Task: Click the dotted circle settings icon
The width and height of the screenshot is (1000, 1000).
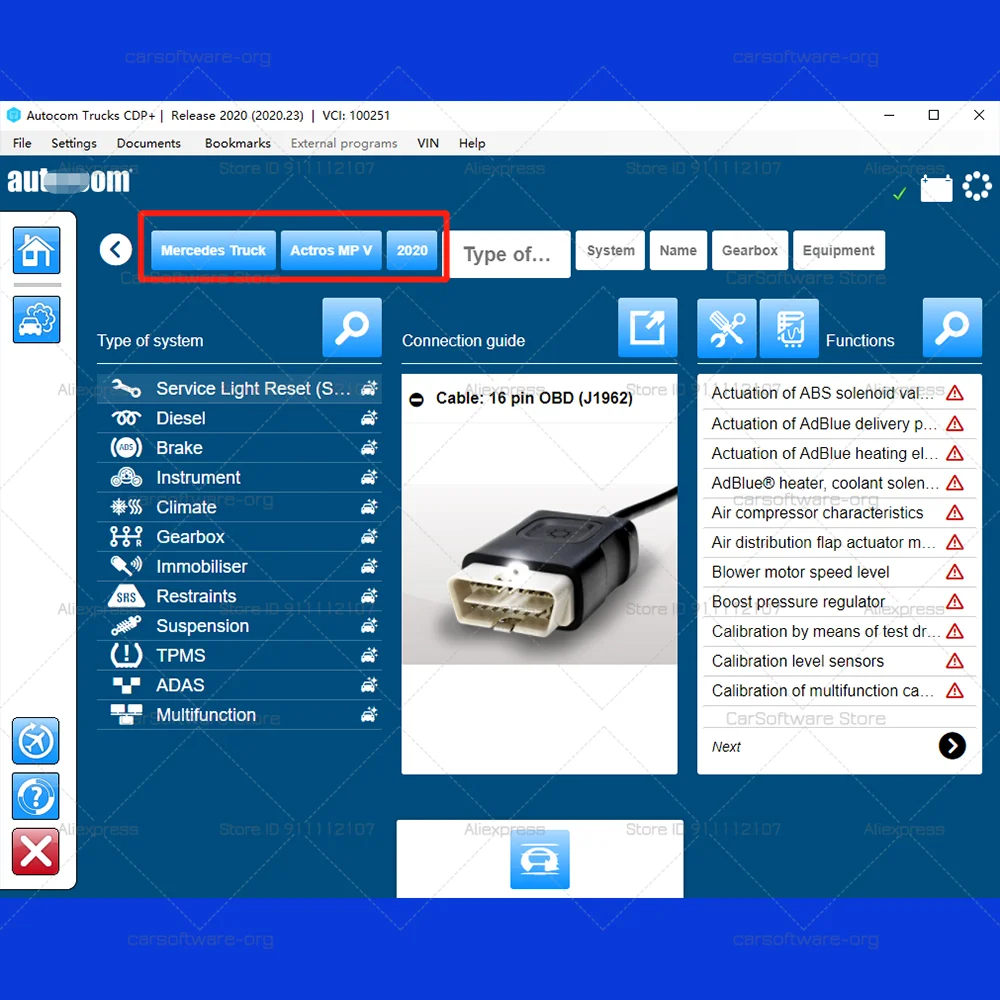Action: tap(976, 186)
